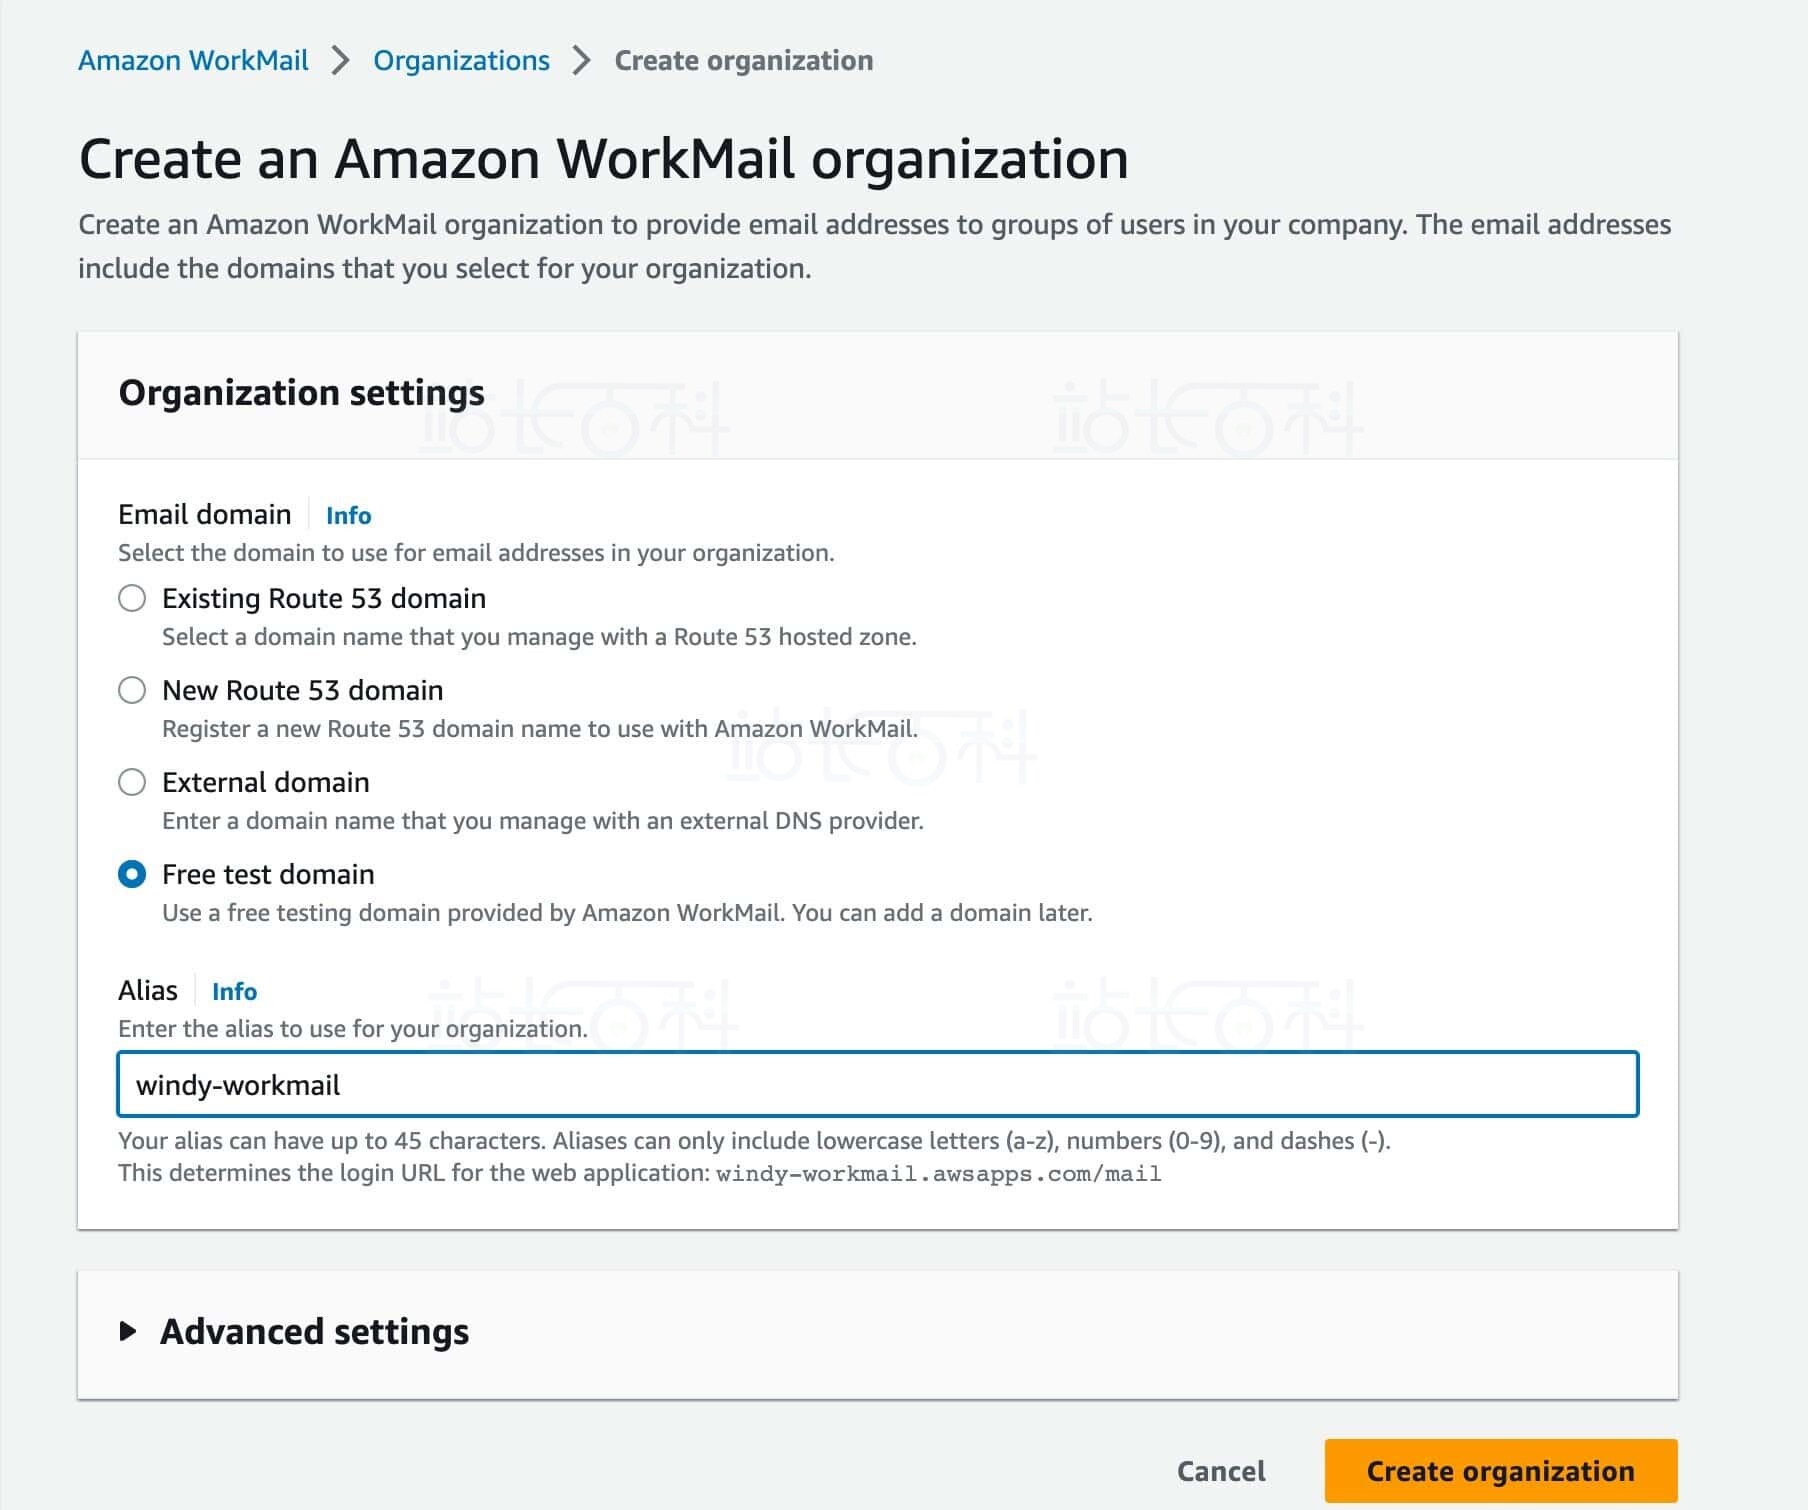Open Info link beside Email domain
The height and width of the screenshot is (1510, 1808).
[x=348, y=516]
